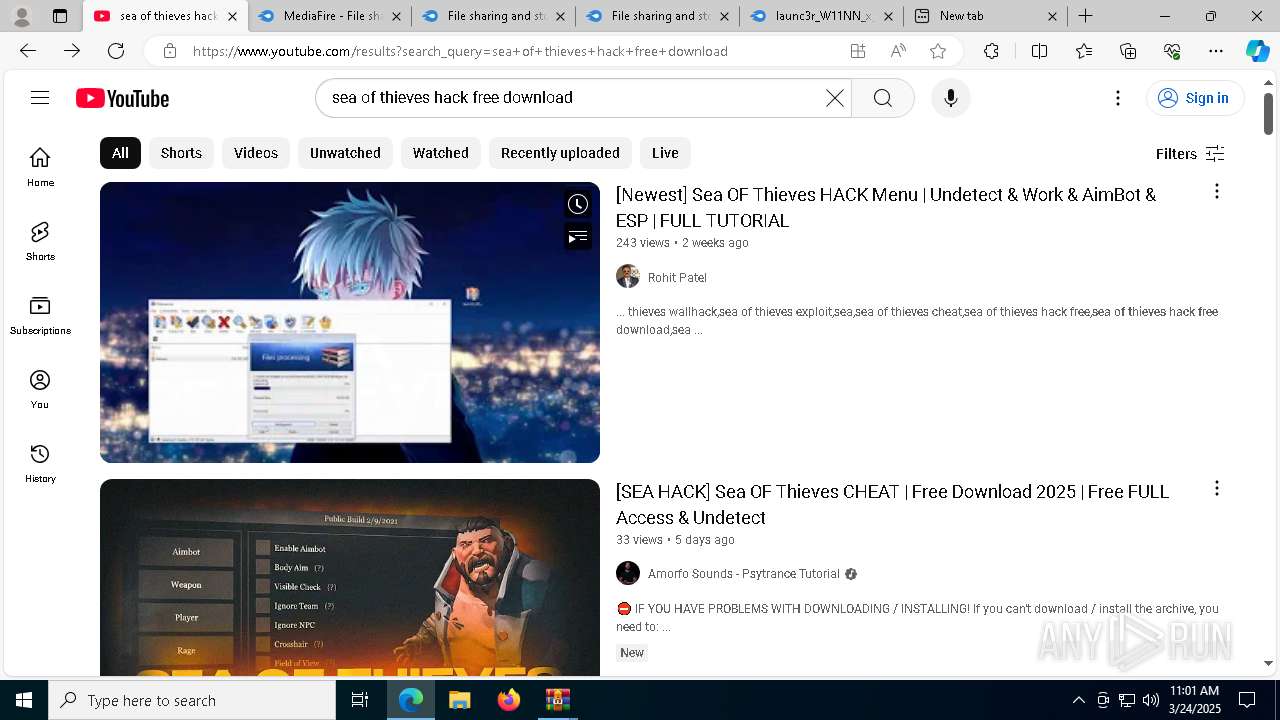Clear the search query with X
The width and height of the screenshot is (1280, 720).
[x=835, y=98]
